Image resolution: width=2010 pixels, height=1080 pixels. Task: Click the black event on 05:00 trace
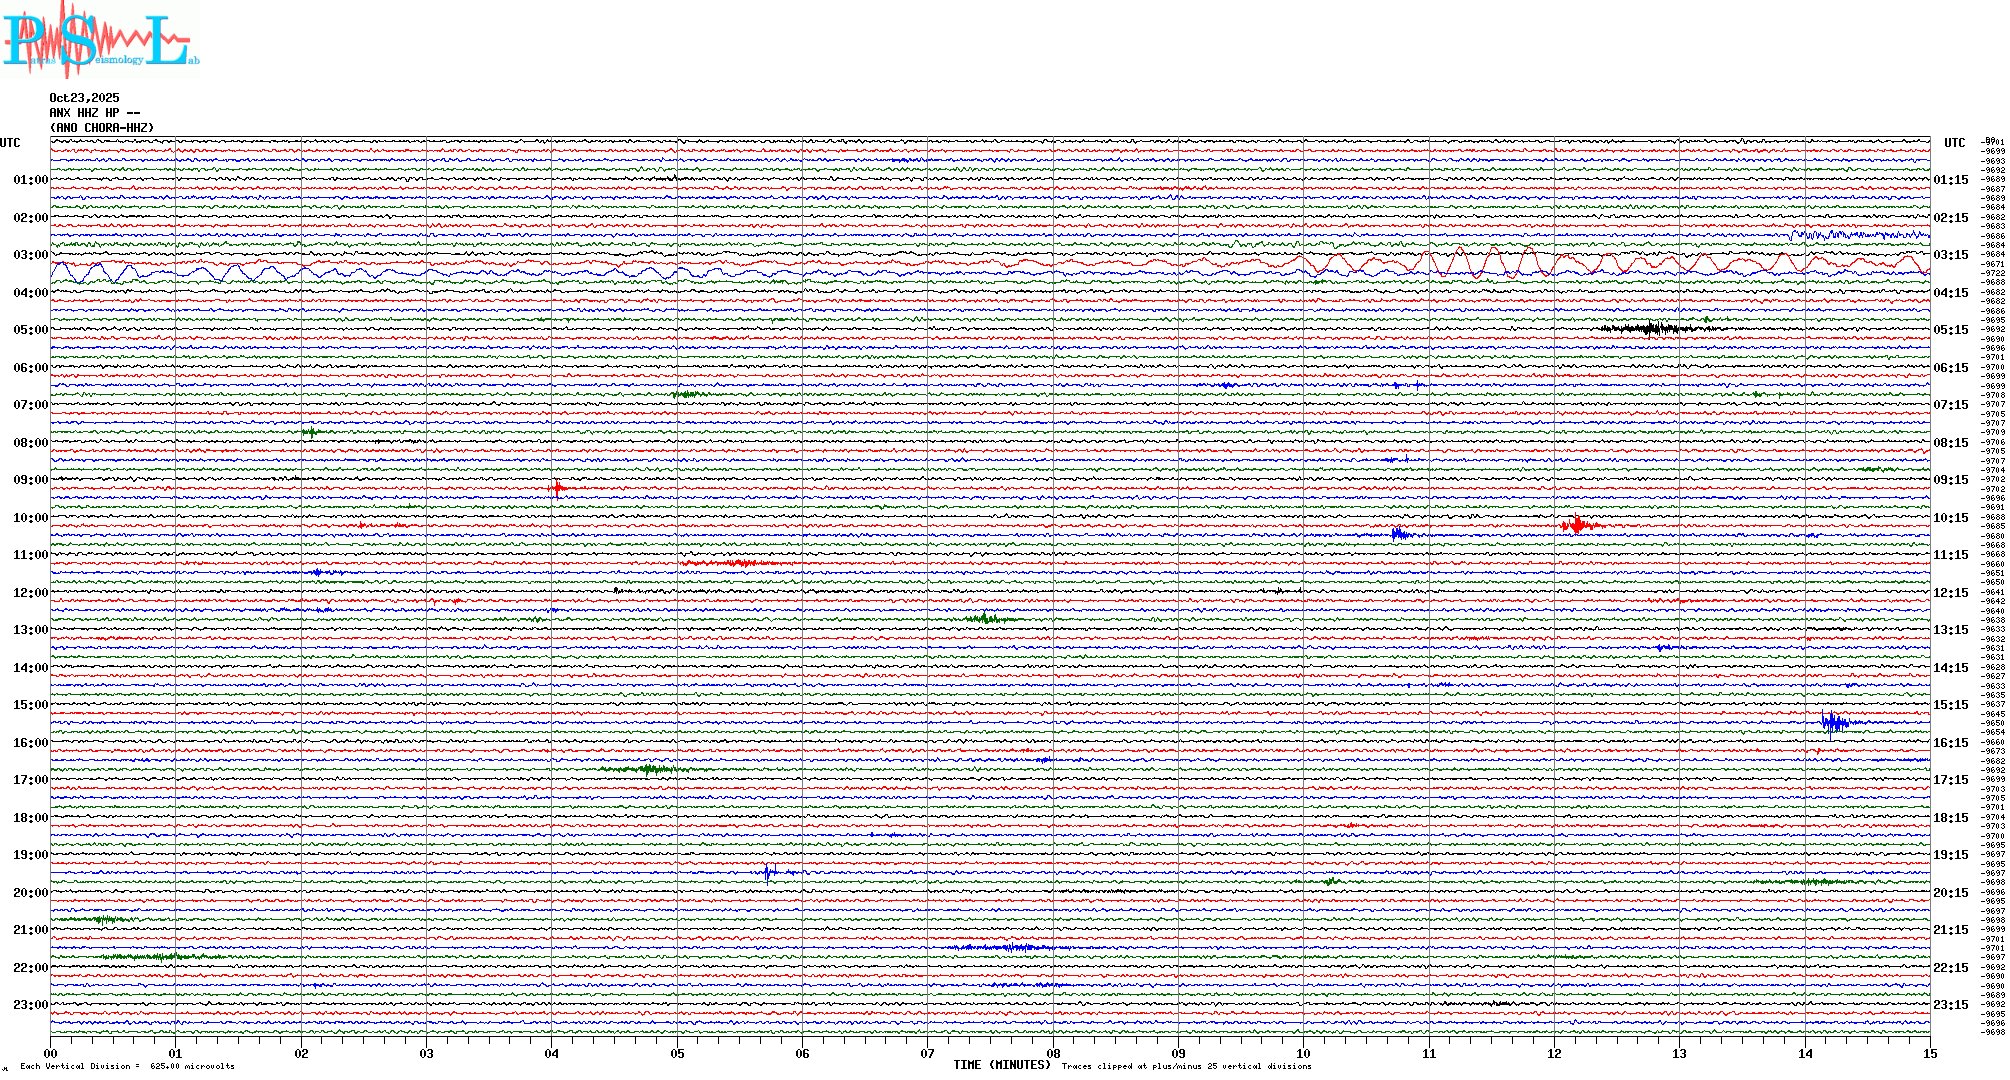1652,328
